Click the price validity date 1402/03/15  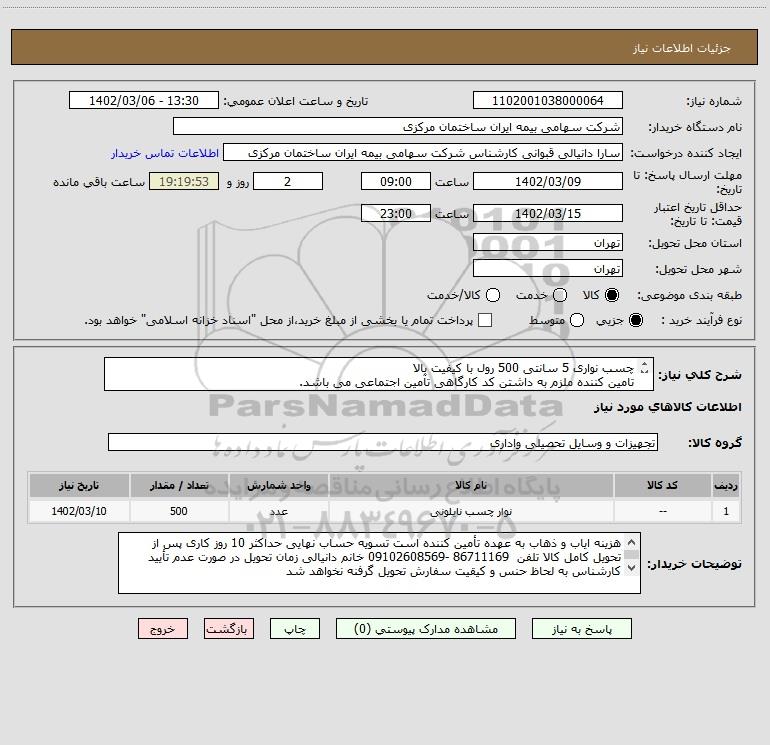pos(548,213)
